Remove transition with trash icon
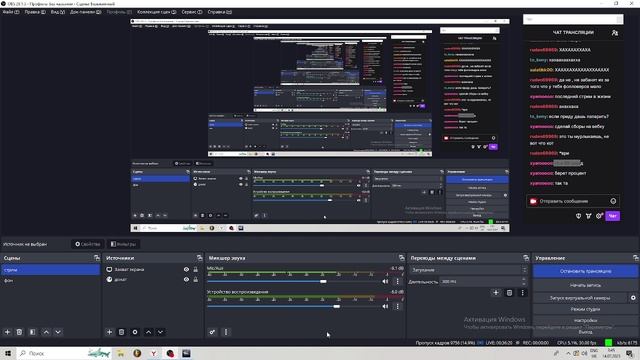This screenshot has width=640, height=360. [509, 293]
